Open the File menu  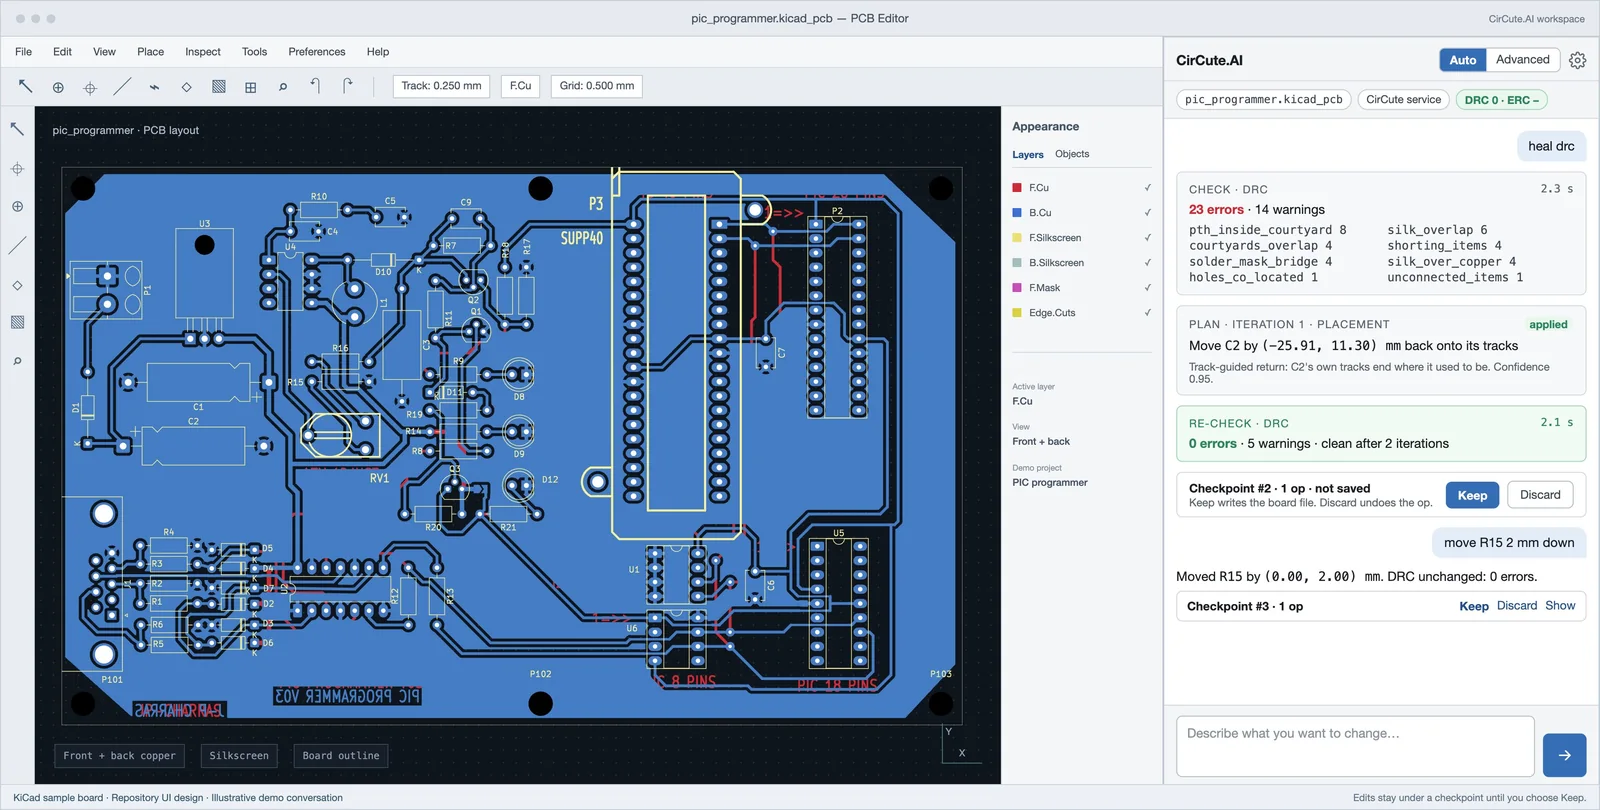click(23, 52)
